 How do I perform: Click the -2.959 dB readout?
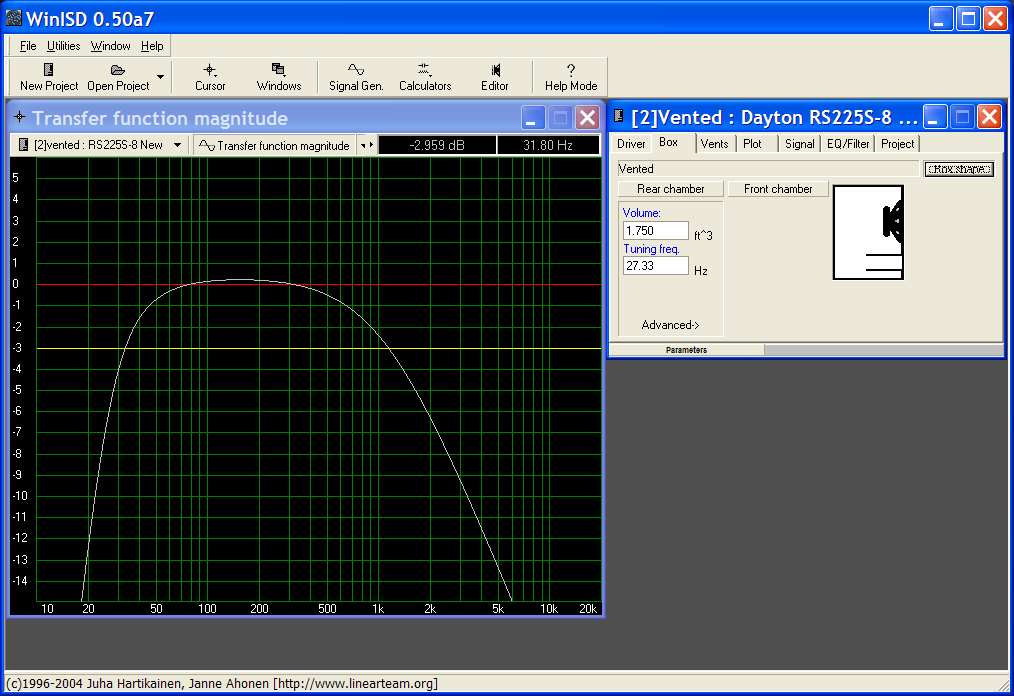437,146
